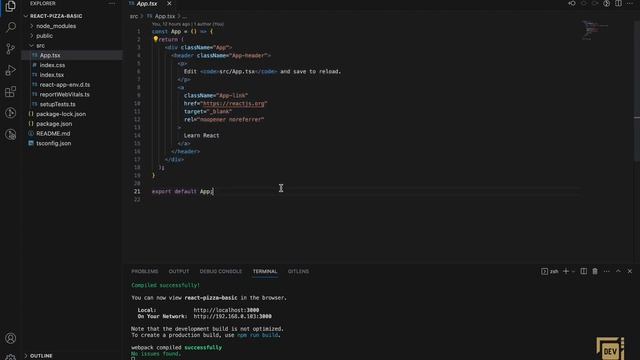640x360 pixels.
Task: Click 'Compiled successfully!' in terminal
Action: (x=166, y=285)
